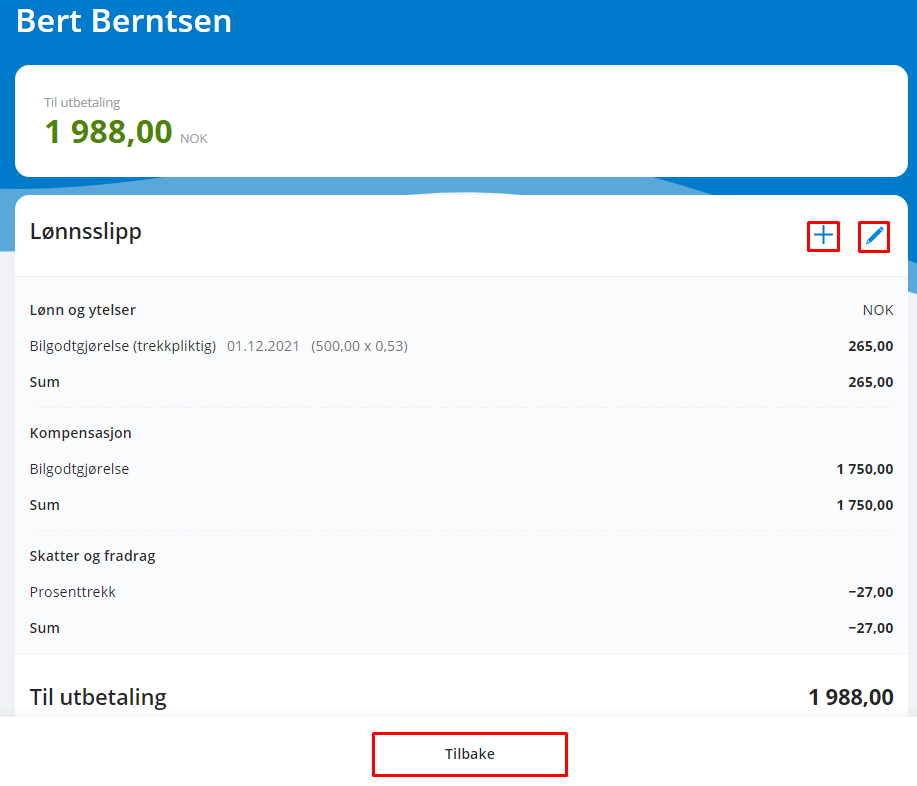This screenshot has width=917, height=786.
Task: Click the Bert Berntsen name heading
Action: pyautogui.click(x=124, y=22)
